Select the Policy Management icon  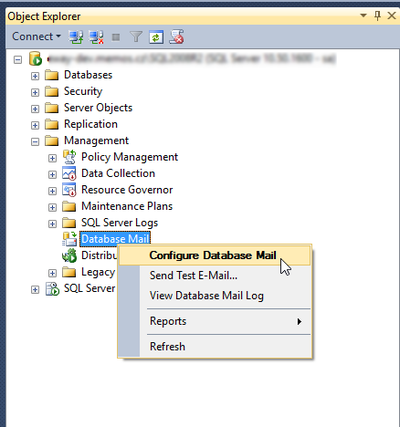pos(69,157)
